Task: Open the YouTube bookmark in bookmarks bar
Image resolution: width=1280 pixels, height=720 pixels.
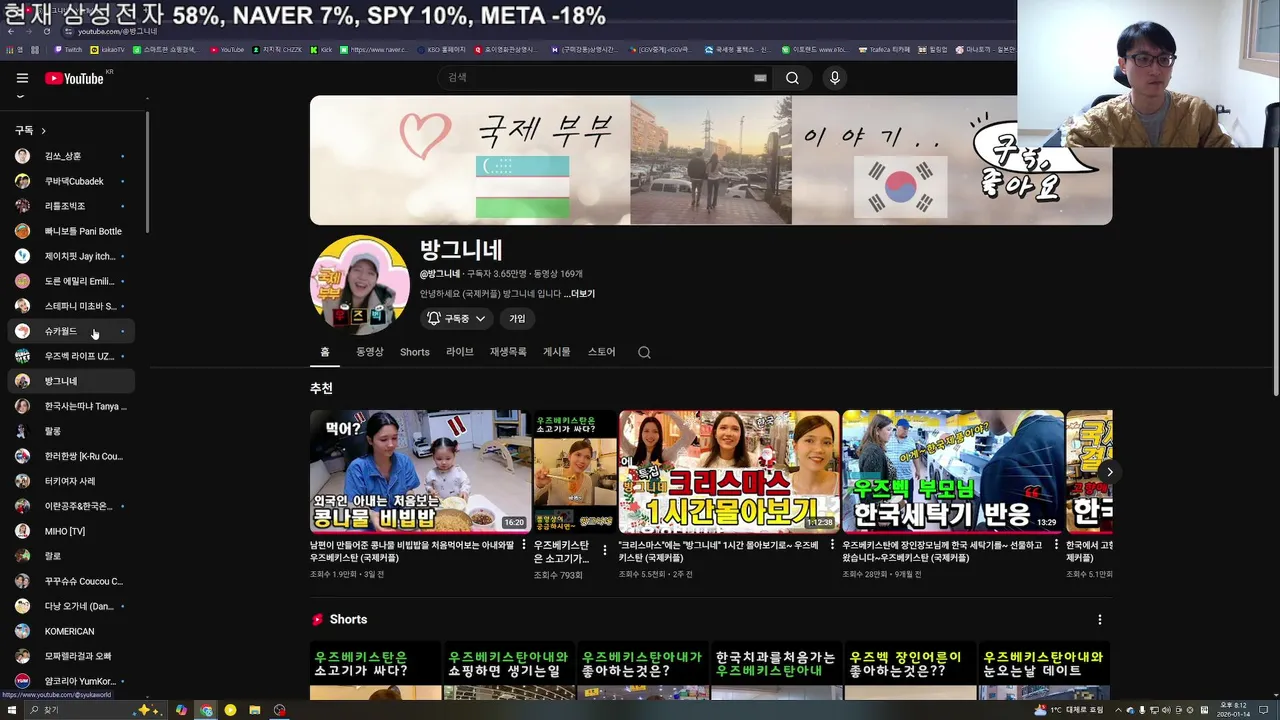Action: pos(227,49)
